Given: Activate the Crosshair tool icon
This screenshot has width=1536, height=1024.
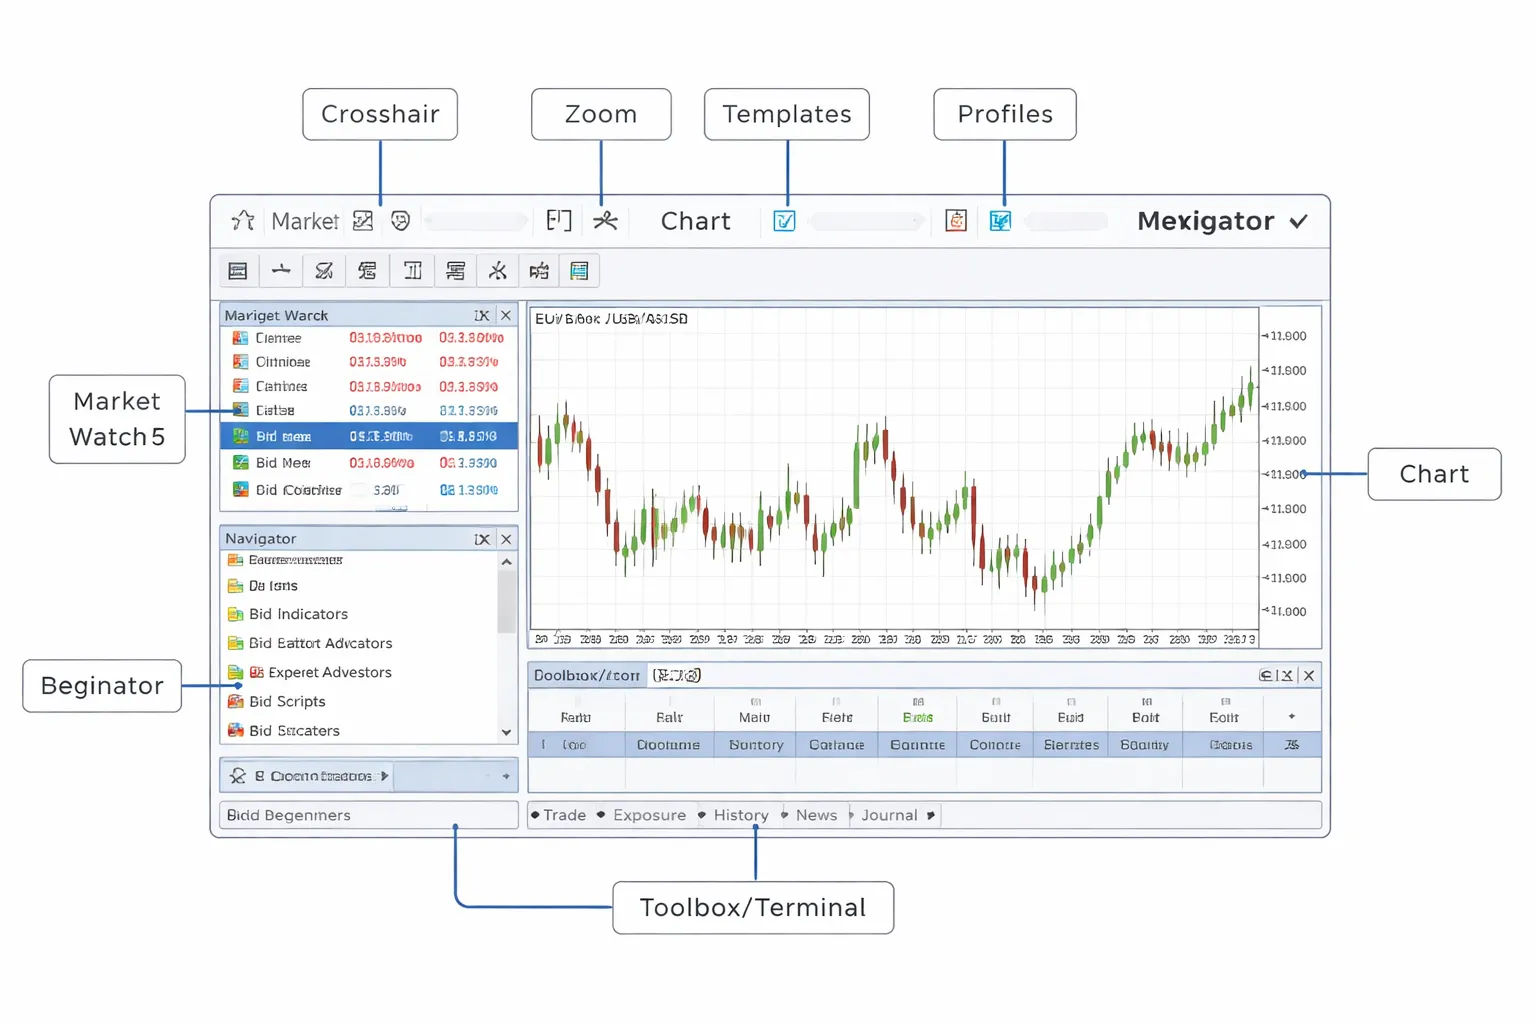Looking at the screenshot, I should point(363,221).
